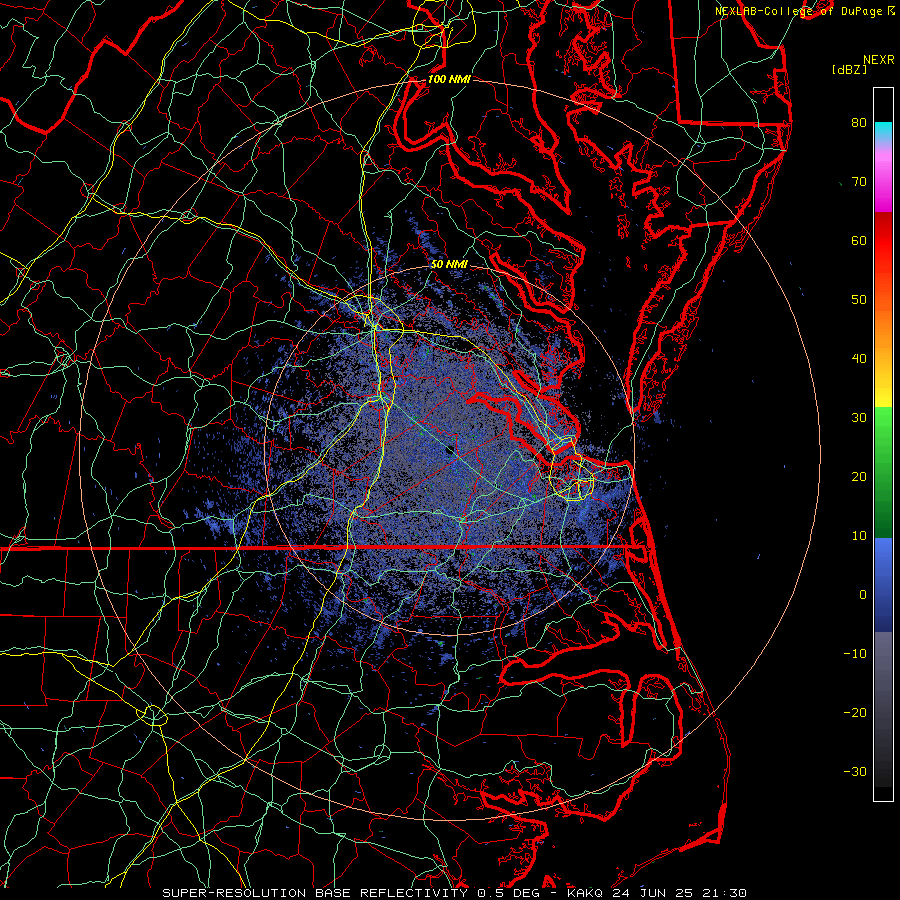Viewport: 900px width, 900px height.
Task: Pick the cyan segment of the color bar
Action: click(x=883, y=131)
